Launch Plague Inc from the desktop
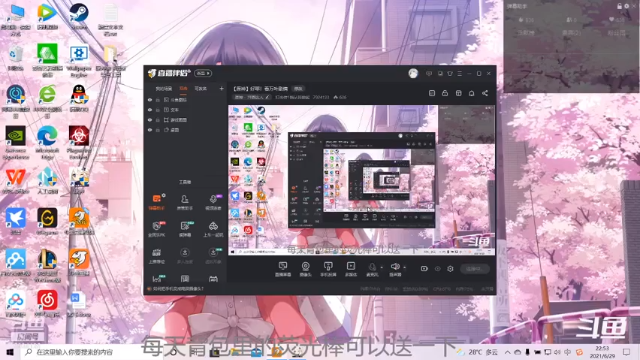640x360 pixels. [79, 142]
